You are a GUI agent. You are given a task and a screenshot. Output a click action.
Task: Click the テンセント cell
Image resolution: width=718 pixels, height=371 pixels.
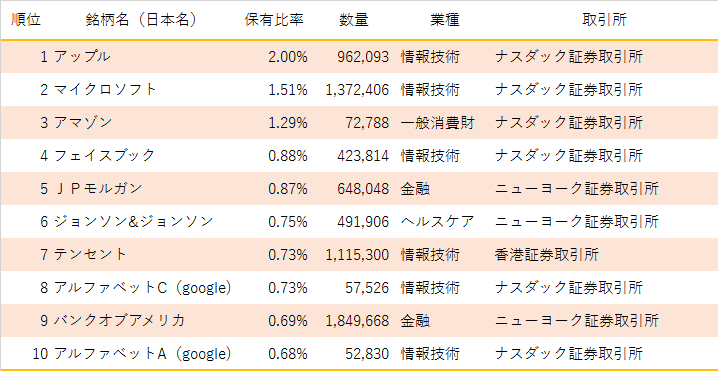tap(90, 255)
